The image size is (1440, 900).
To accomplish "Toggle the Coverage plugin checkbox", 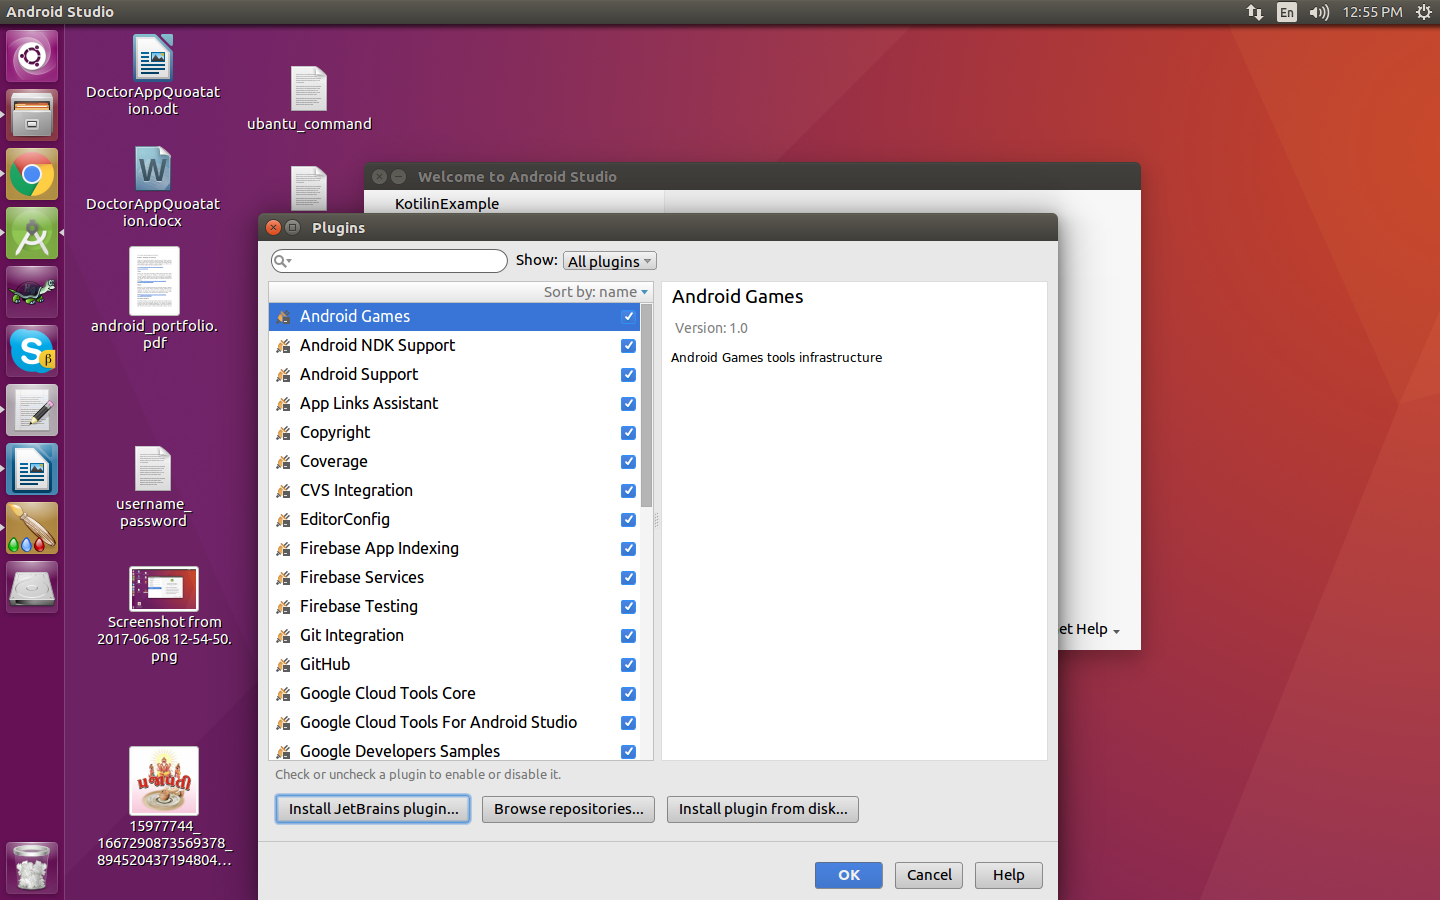I will coord(628,462).
